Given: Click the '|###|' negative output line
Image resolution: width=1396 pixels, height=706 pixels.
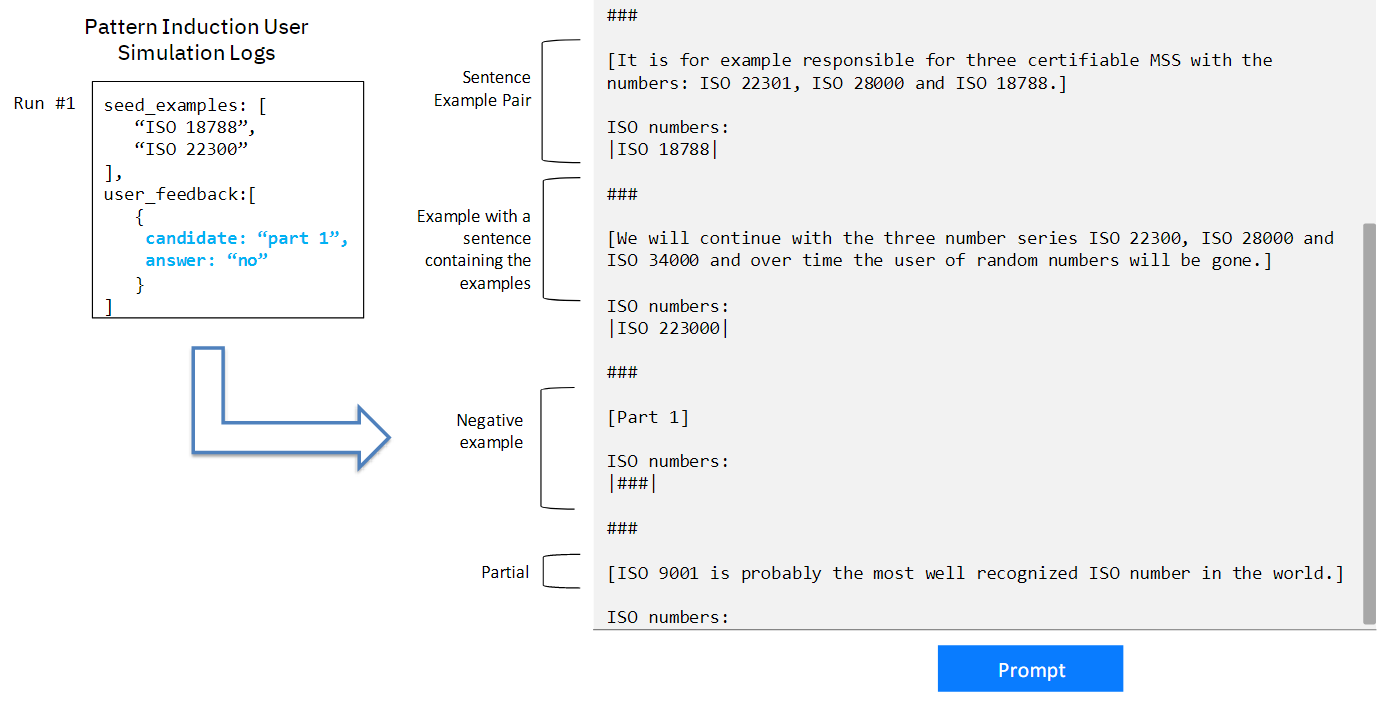Looking at the screenshot, I should (632, 483).
